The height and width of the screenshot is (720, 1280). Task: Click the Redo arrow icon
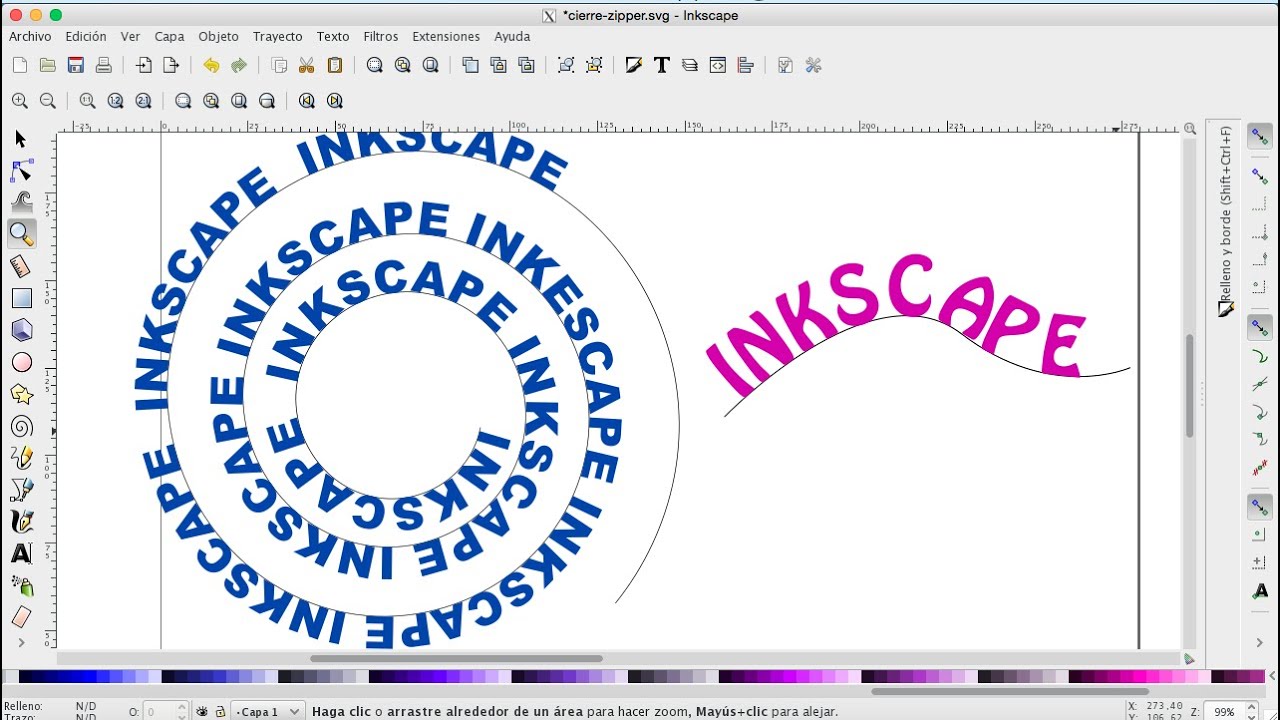239,65
